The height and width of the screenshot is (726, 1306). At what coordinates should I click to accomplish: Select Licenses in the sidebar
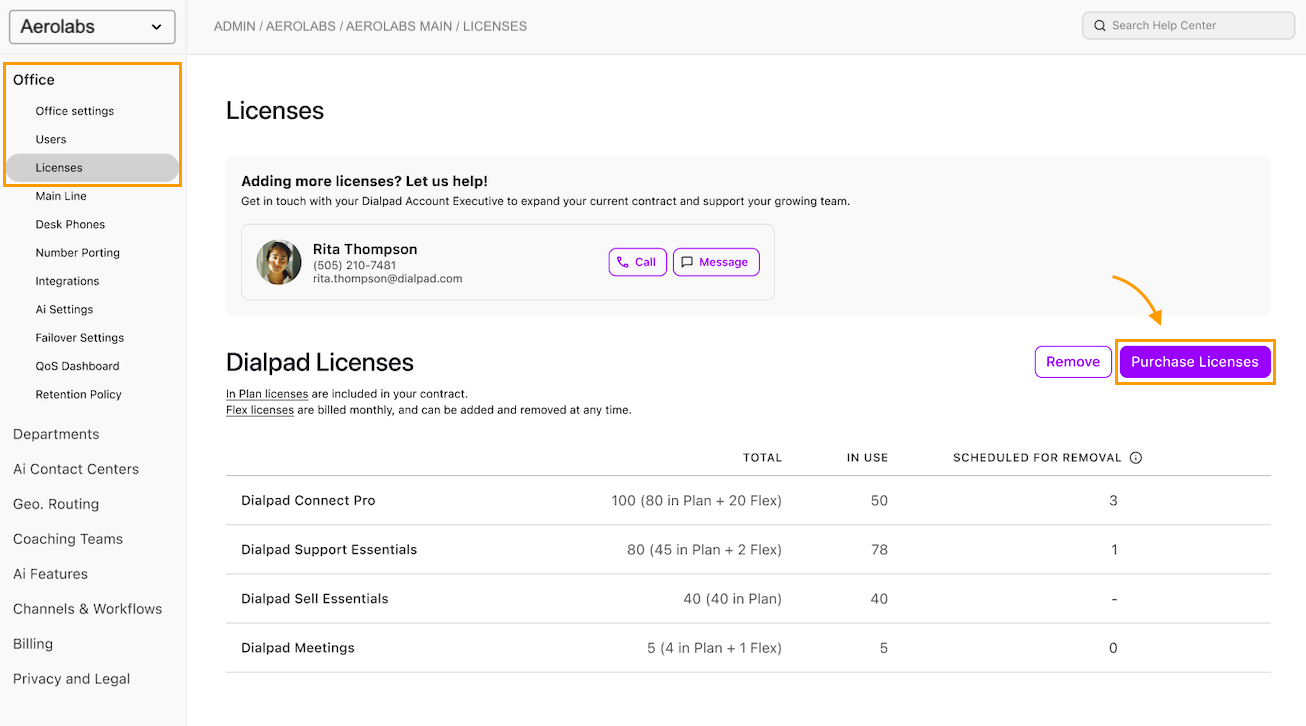[x=92, y=168]
